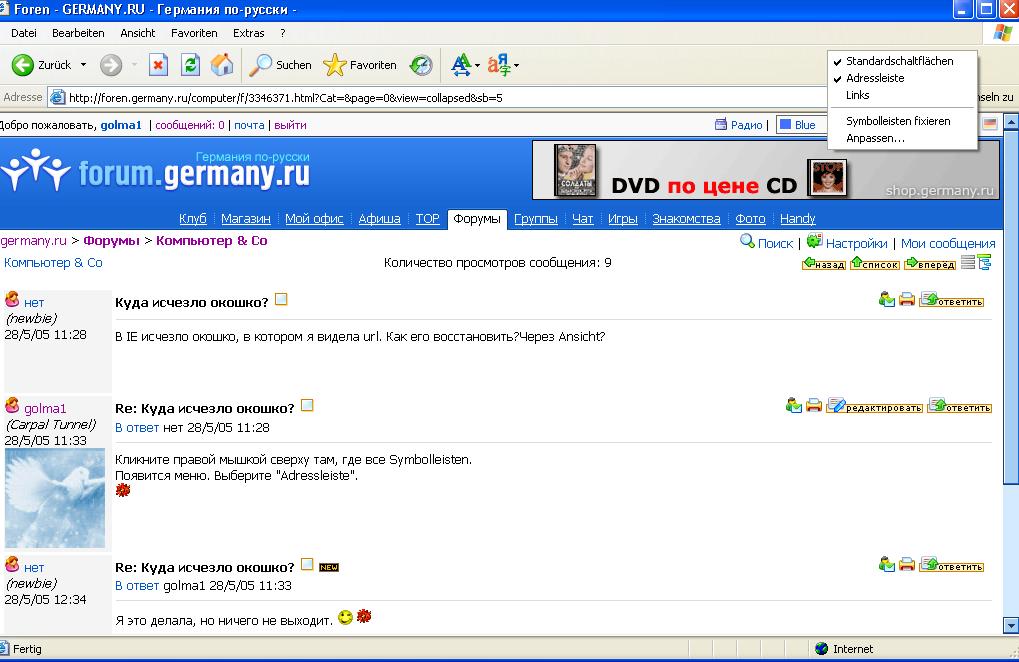
Task: Expand the Zurück button history dropdown arrow
Action: click(83, 65)
